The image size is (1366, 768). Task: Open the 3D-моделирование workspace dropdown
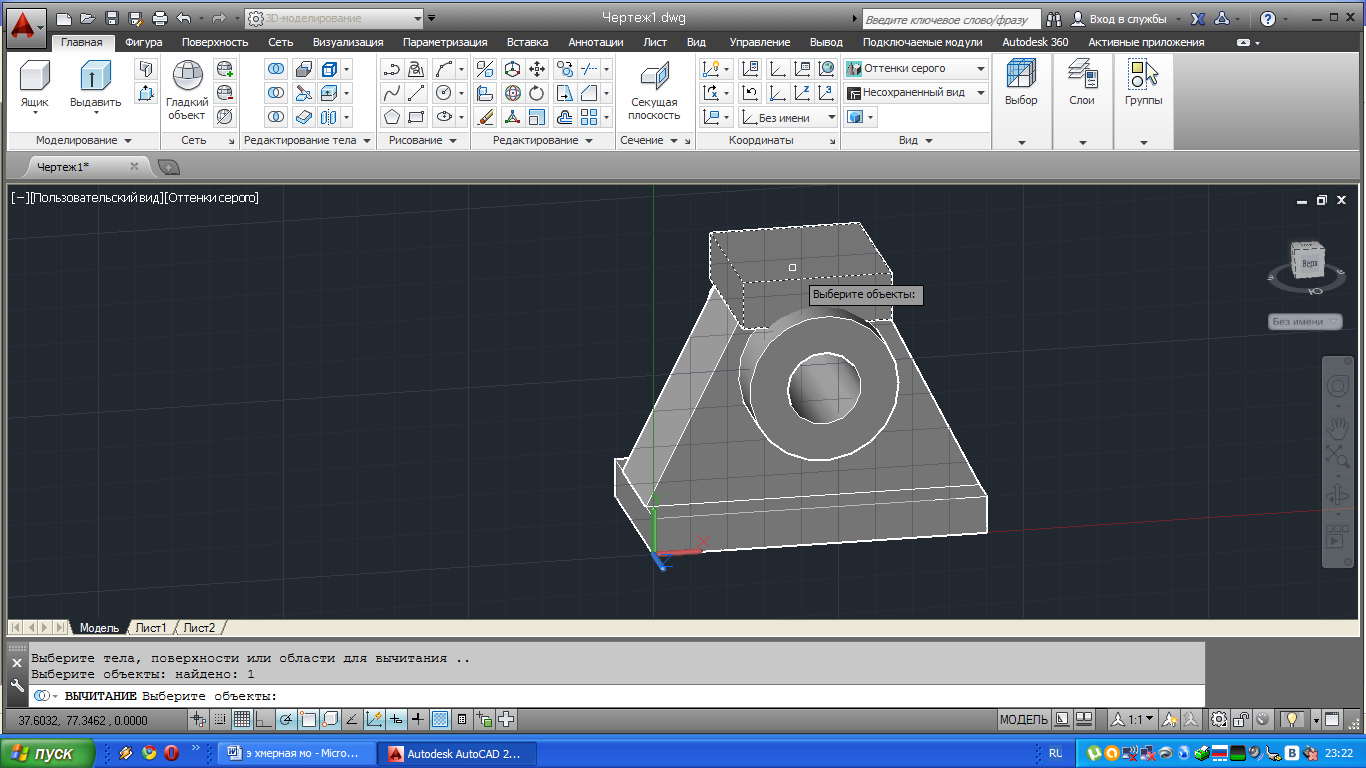(x=418, y=18)
